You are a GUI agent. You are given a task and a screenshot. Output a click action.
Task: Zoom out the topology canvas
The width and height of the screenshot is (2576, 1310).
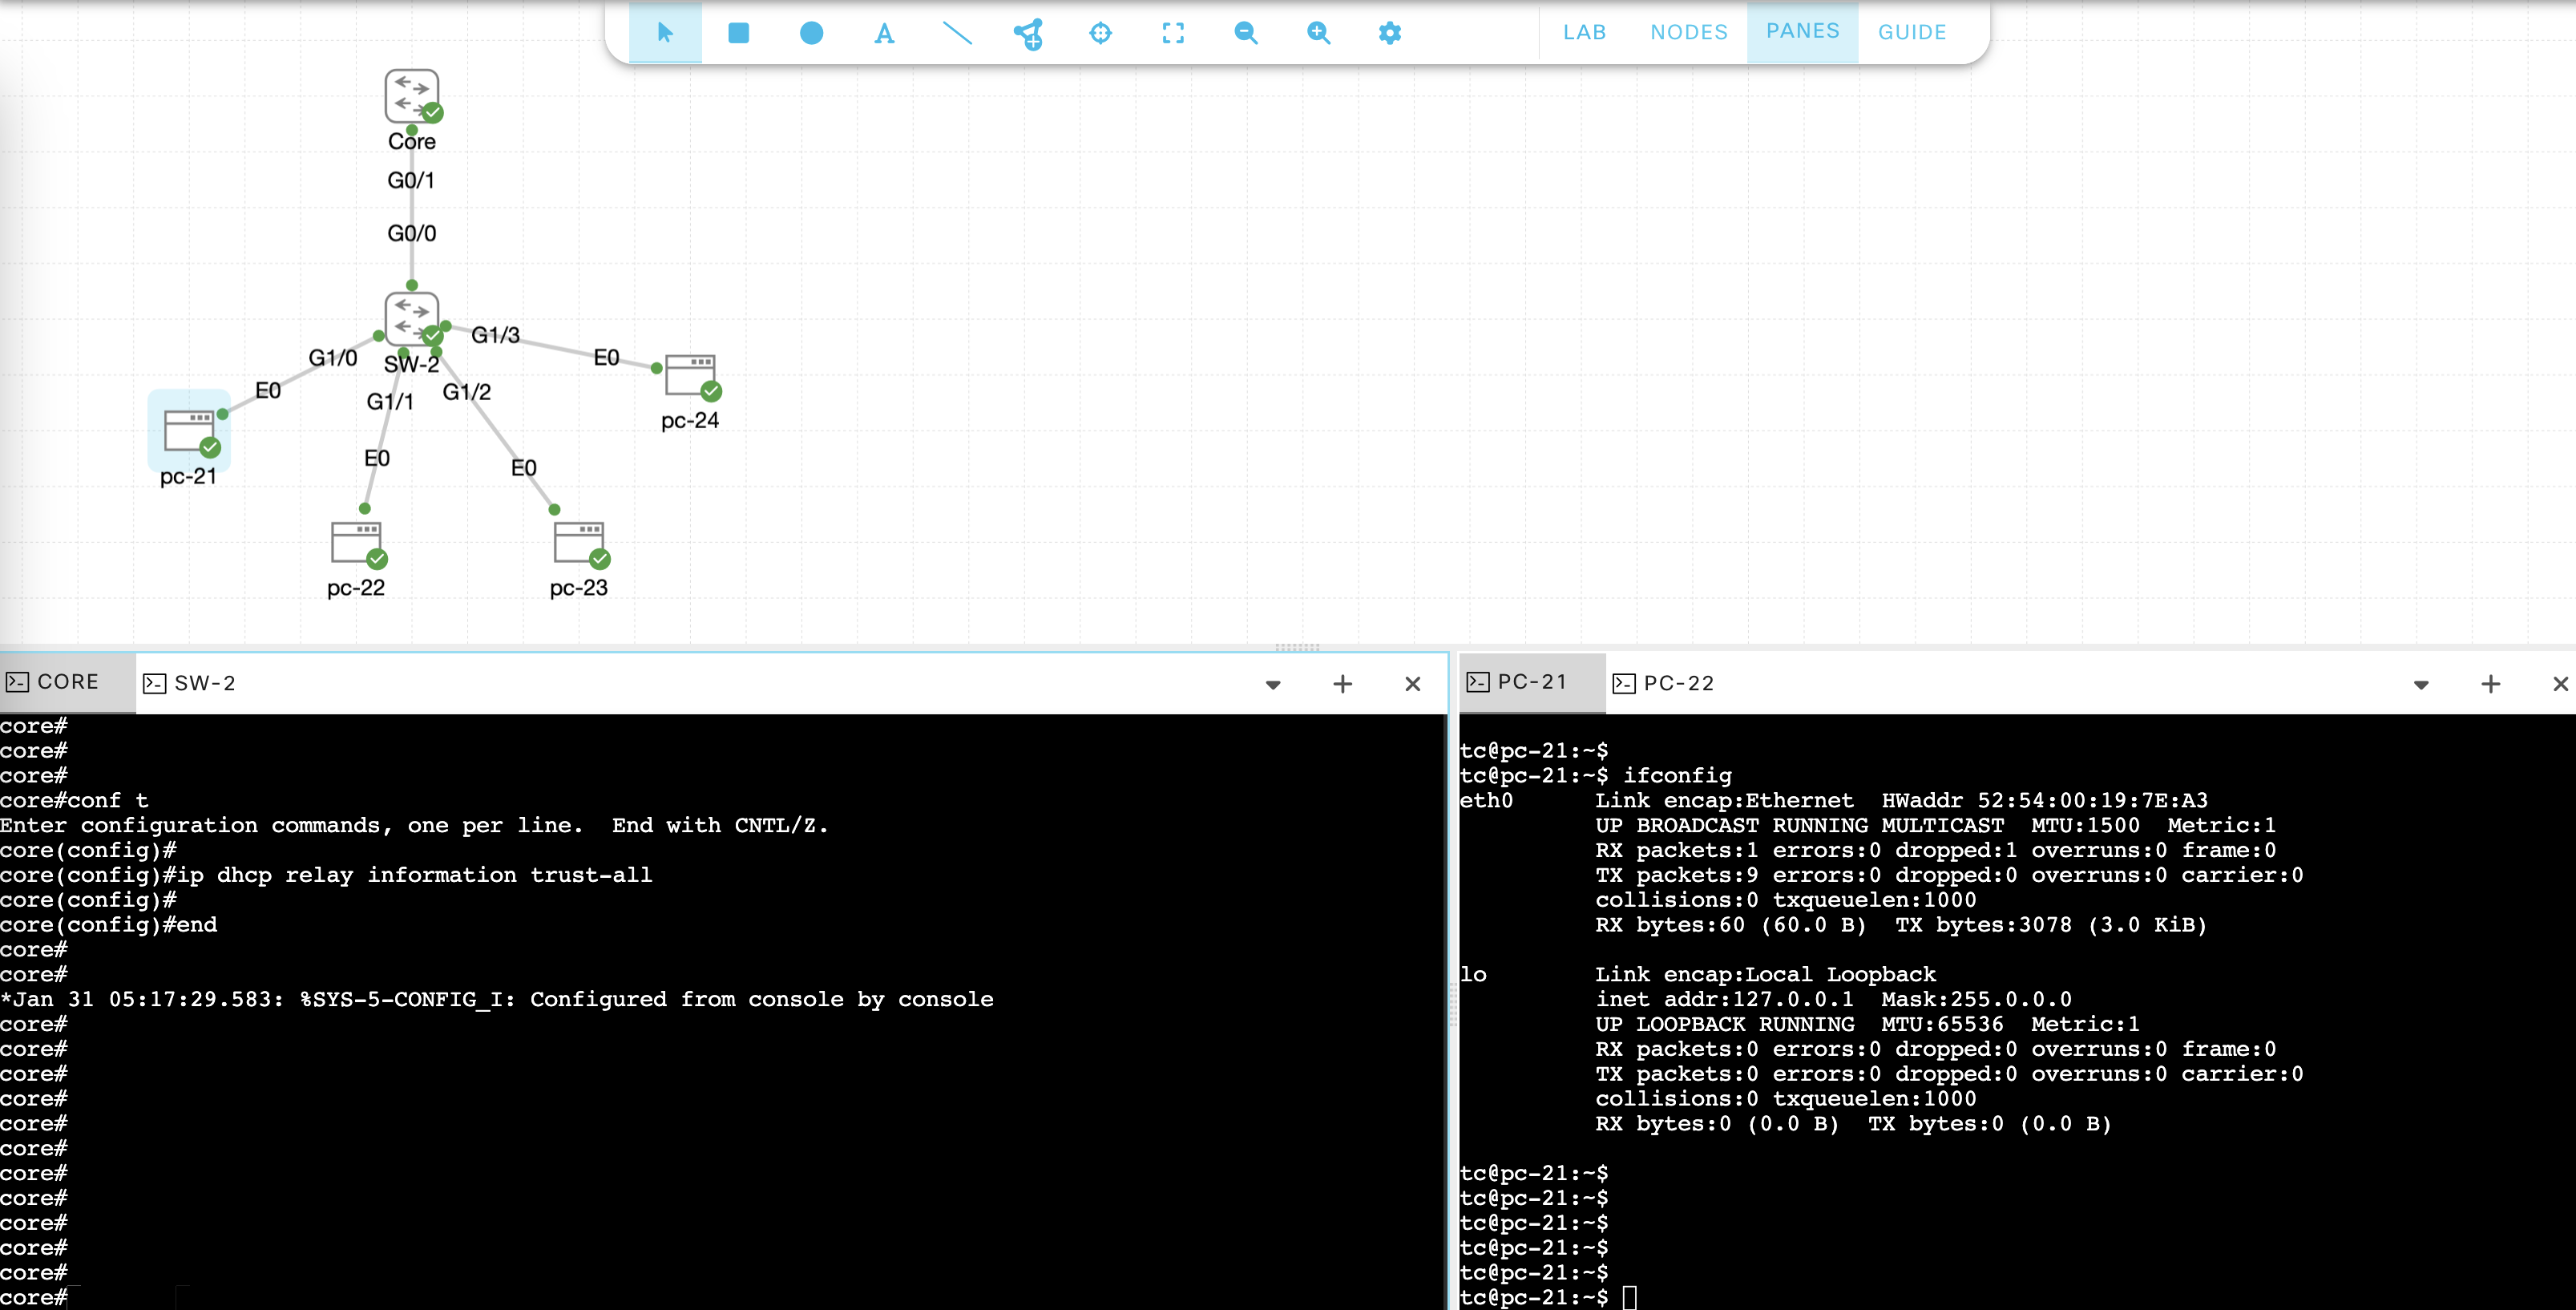[1245, 33]
